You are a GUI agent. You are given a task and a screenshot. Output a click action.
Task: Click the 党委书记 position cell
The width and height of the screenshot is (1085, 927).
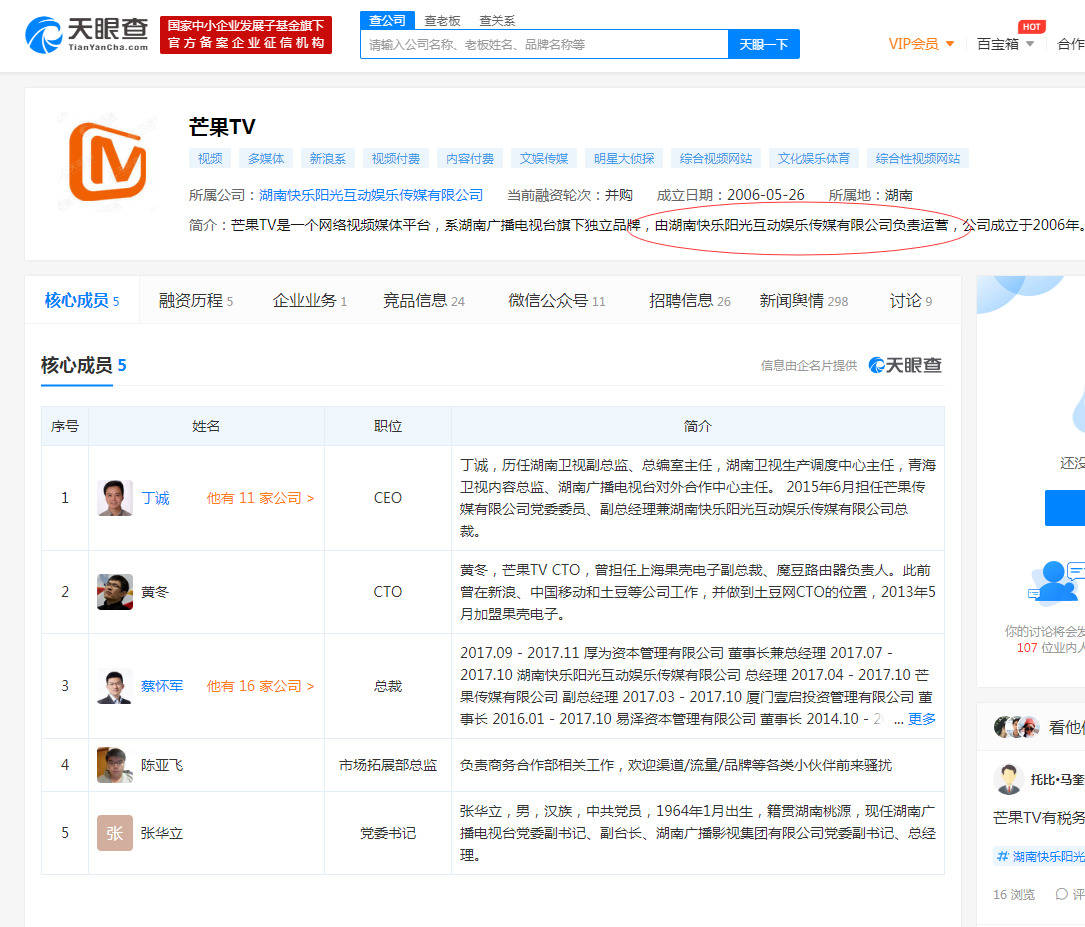(x=388, y=833)
